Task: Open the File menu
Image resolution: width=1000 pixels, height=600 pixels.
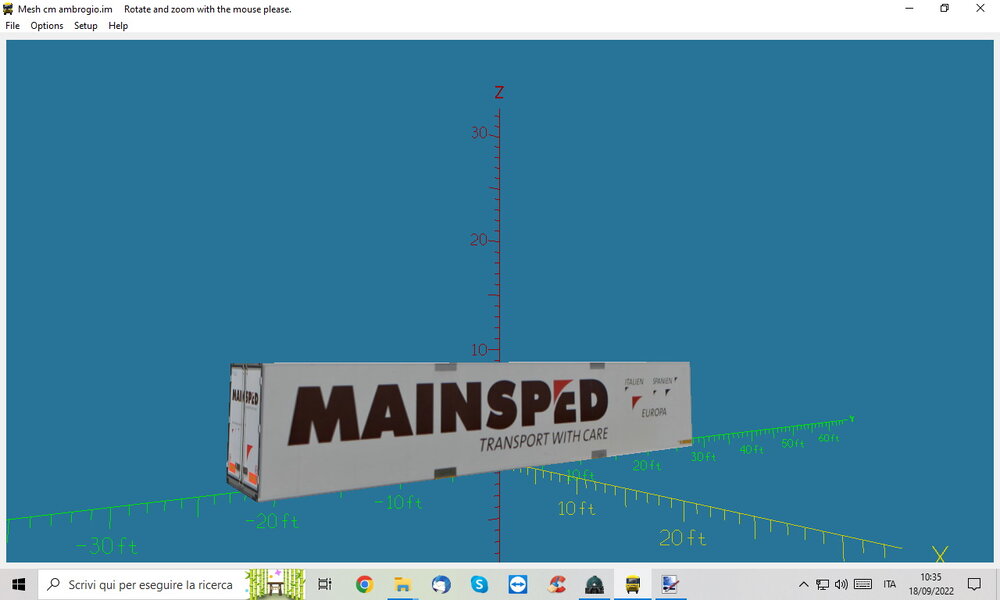Action: [x=13, y=26]
